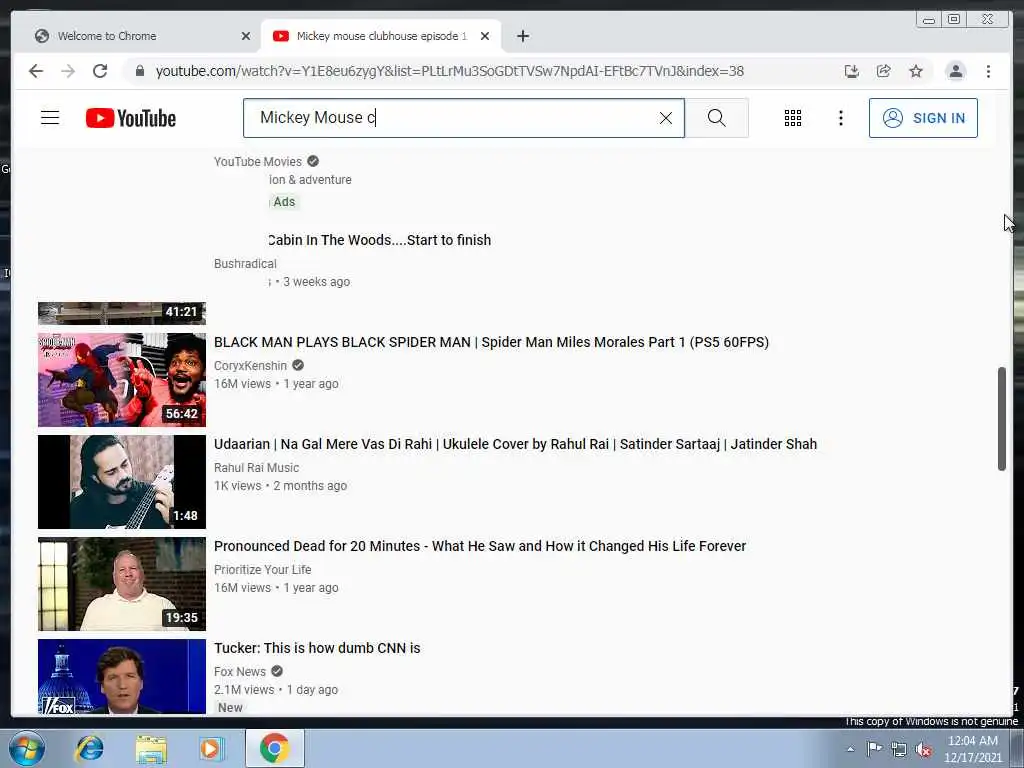Open the Action Center flag icon

tap(874, 749)
